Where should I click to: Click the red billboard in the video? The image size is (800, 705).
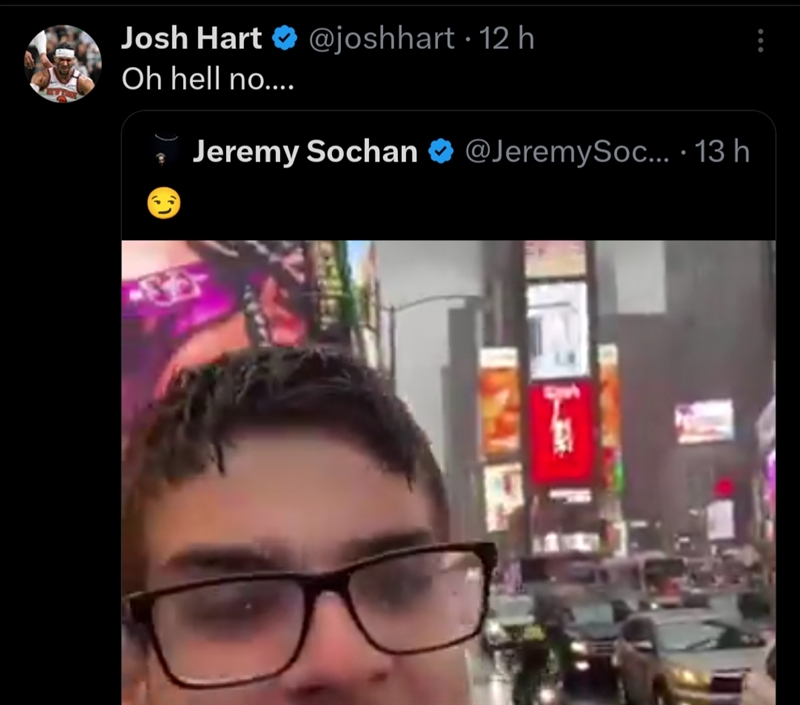562,433
